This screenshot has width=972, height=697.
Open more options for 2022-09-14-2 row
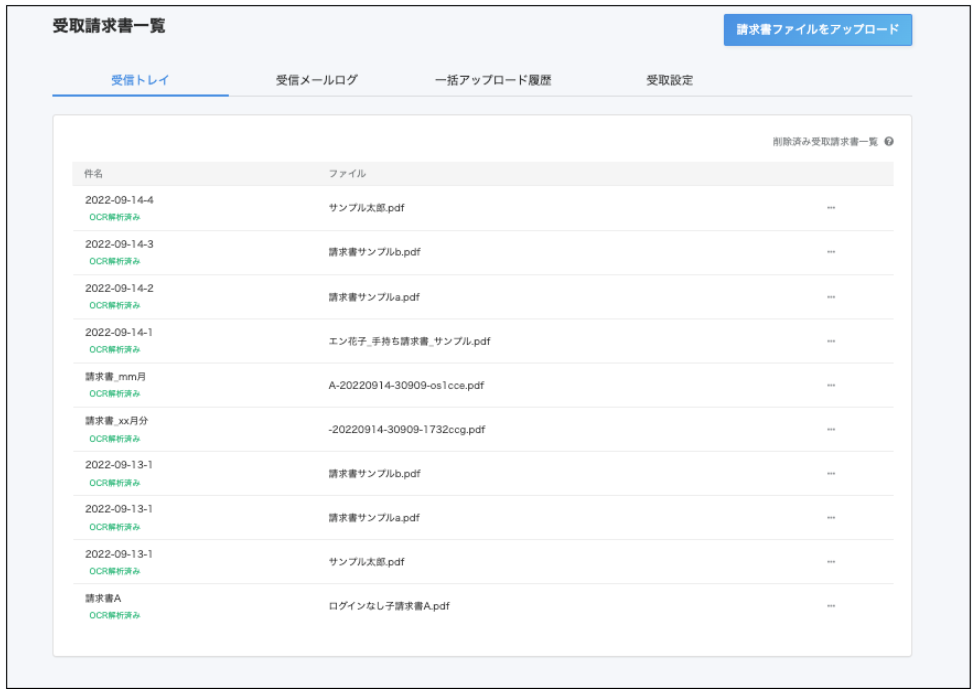click(831, 297)
